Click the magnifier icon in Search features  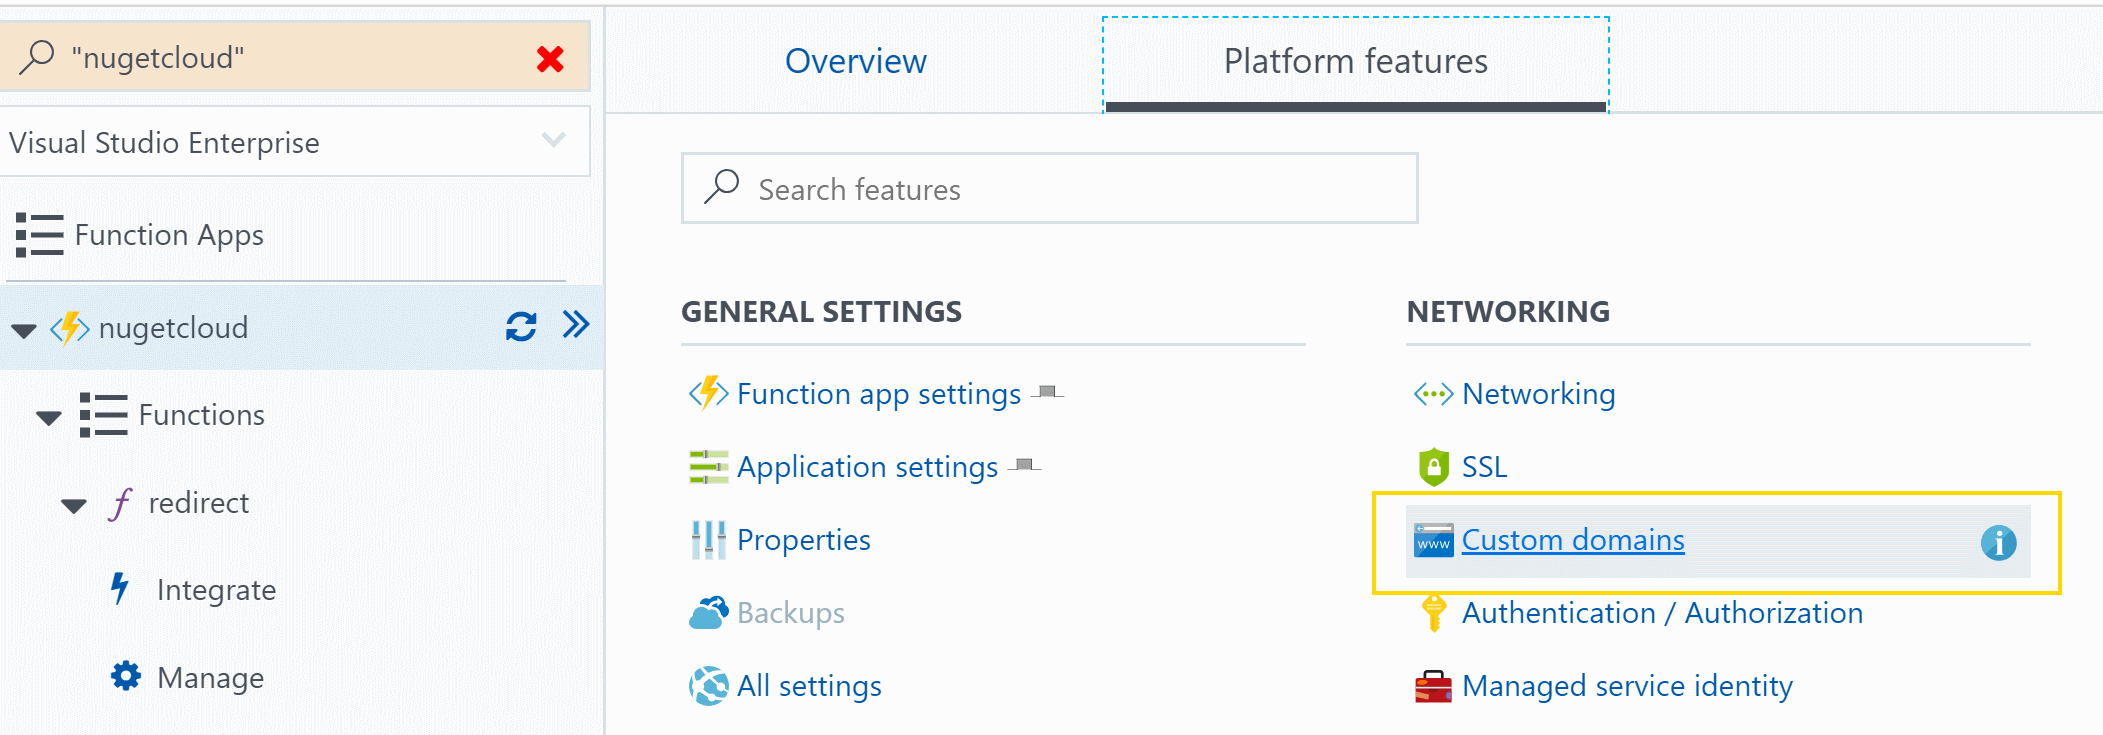tap(721, 187)
